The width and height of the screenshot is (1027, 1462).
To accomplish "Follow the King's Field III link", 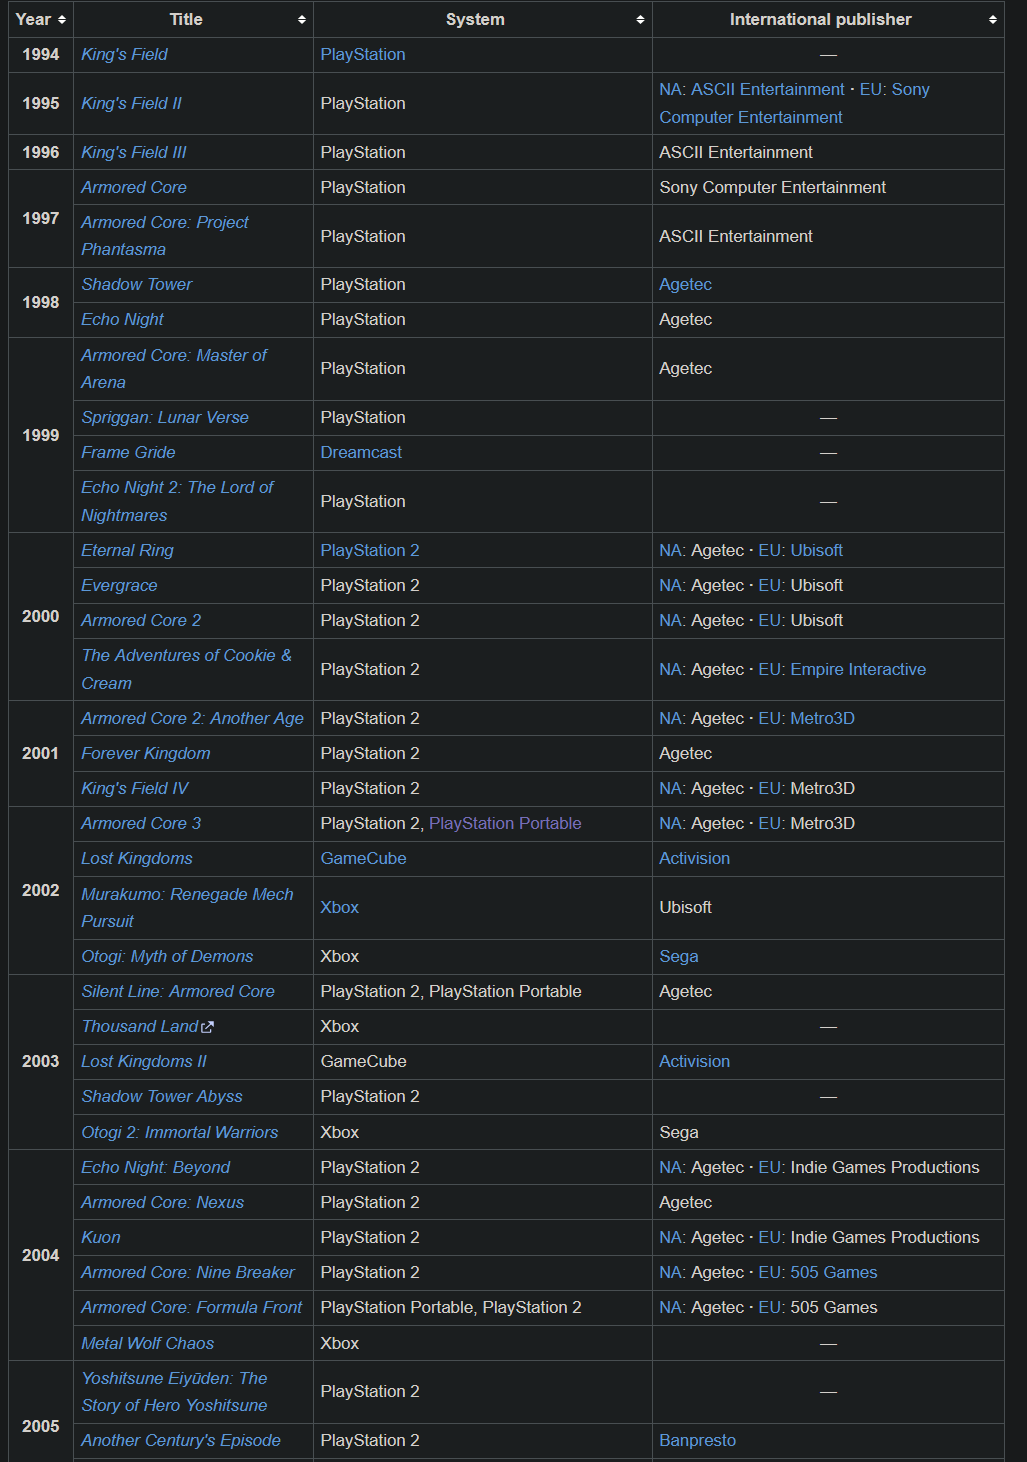I will point(134,152).
